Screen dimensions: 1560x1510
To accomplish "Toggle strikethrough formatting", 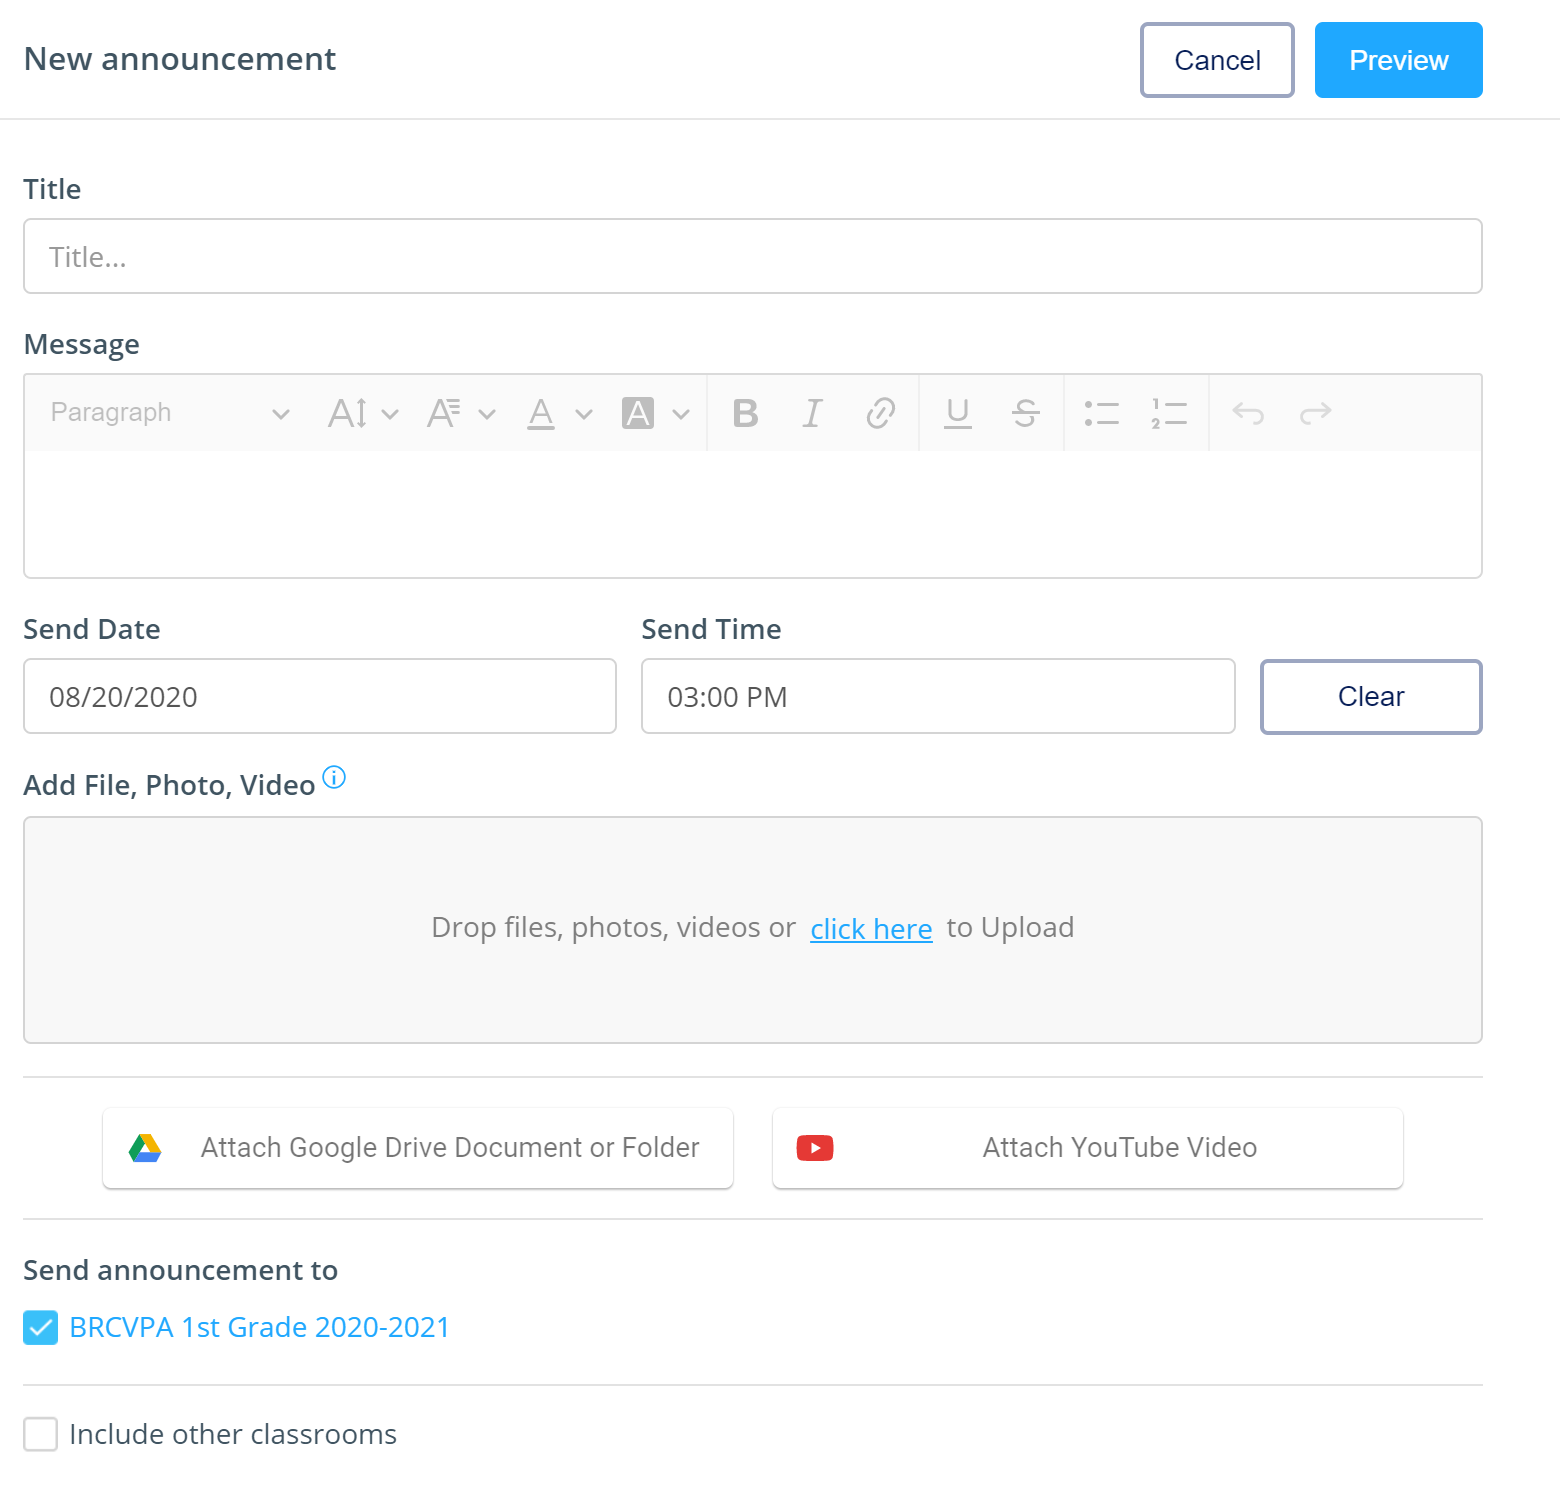I will click(1025, 413).
